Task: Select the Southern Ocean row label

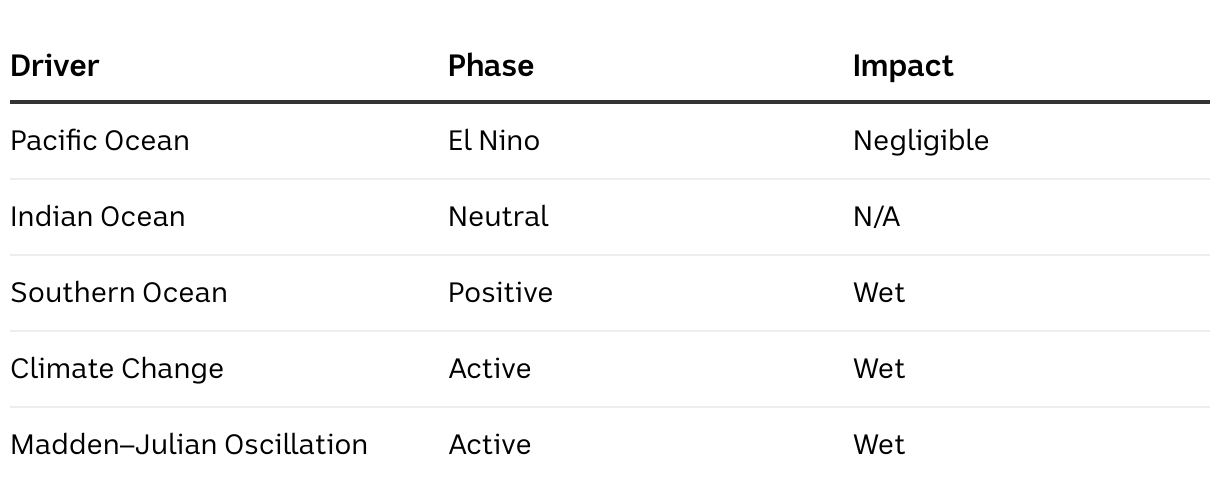Action: [x=118, y=293]
